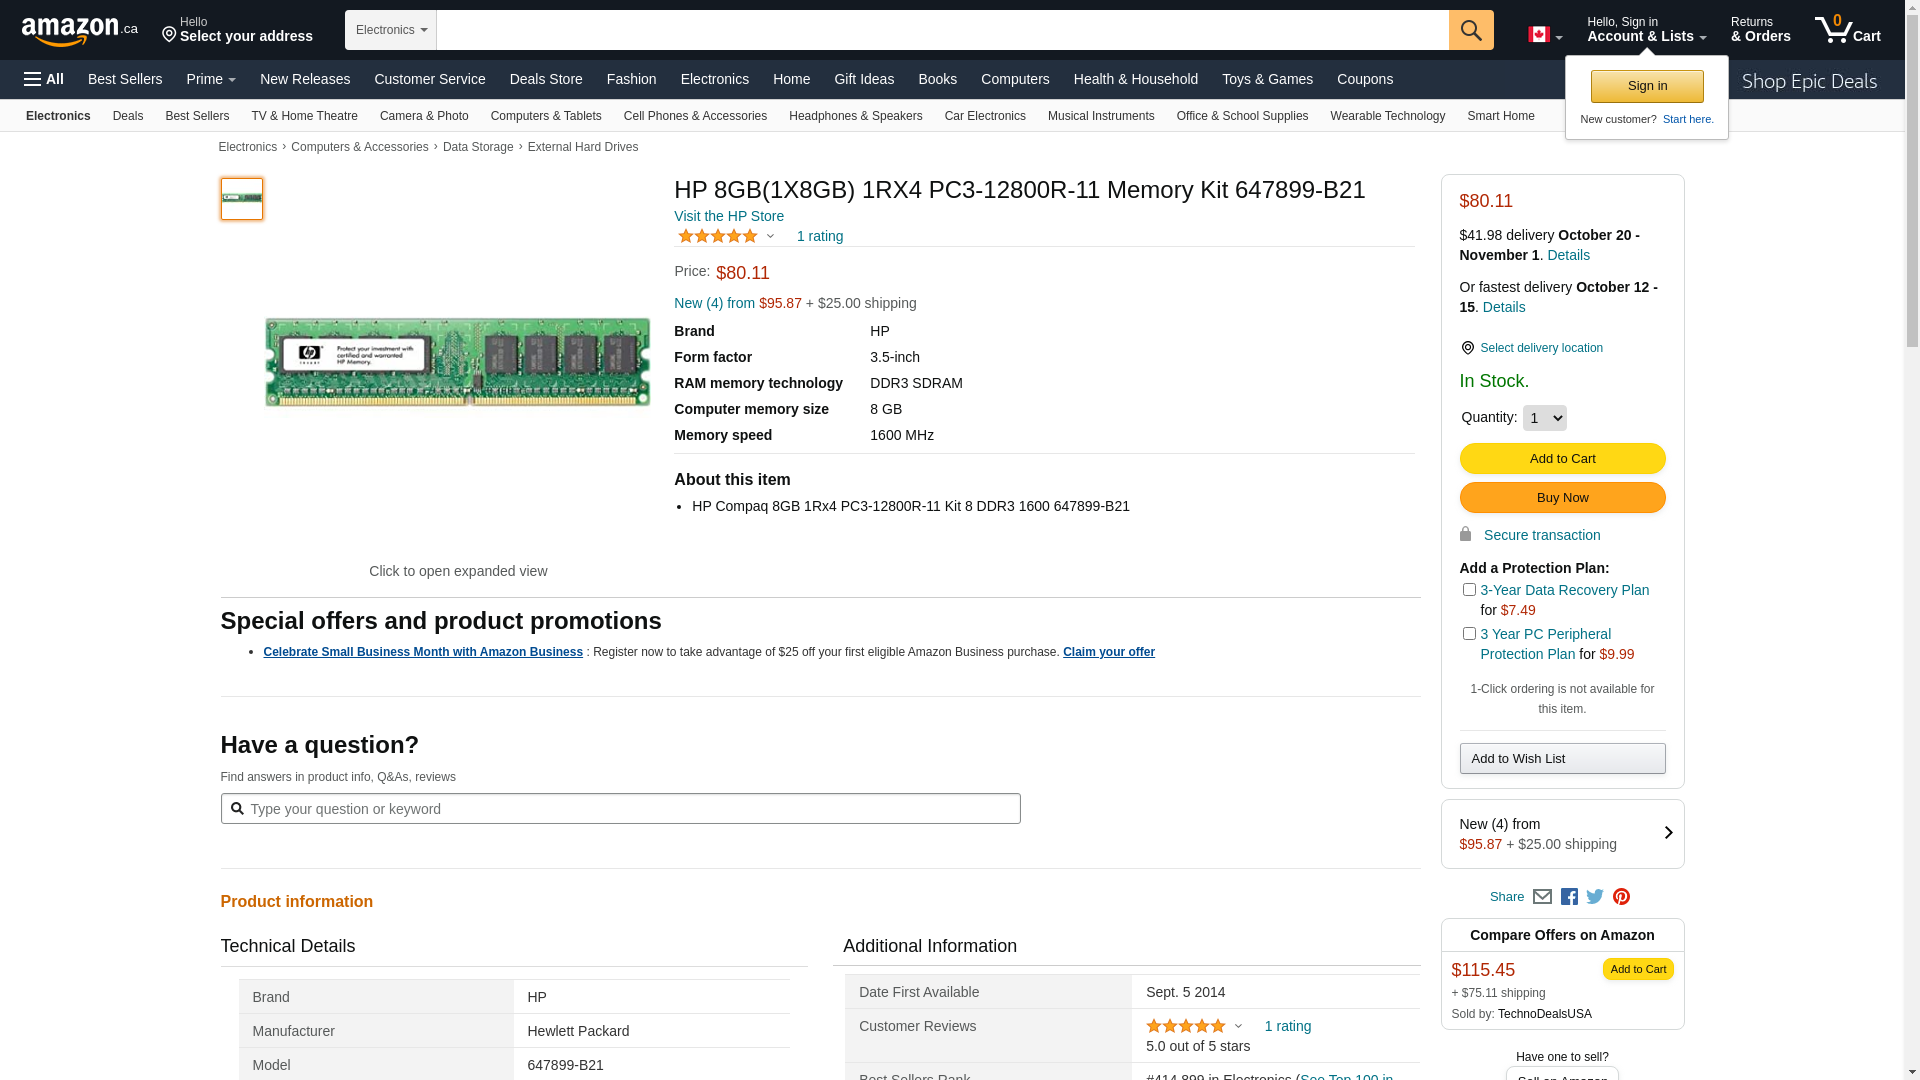Click the Amazon.ca logo
Viewport: 1920px width, 1080px height.
79,31
